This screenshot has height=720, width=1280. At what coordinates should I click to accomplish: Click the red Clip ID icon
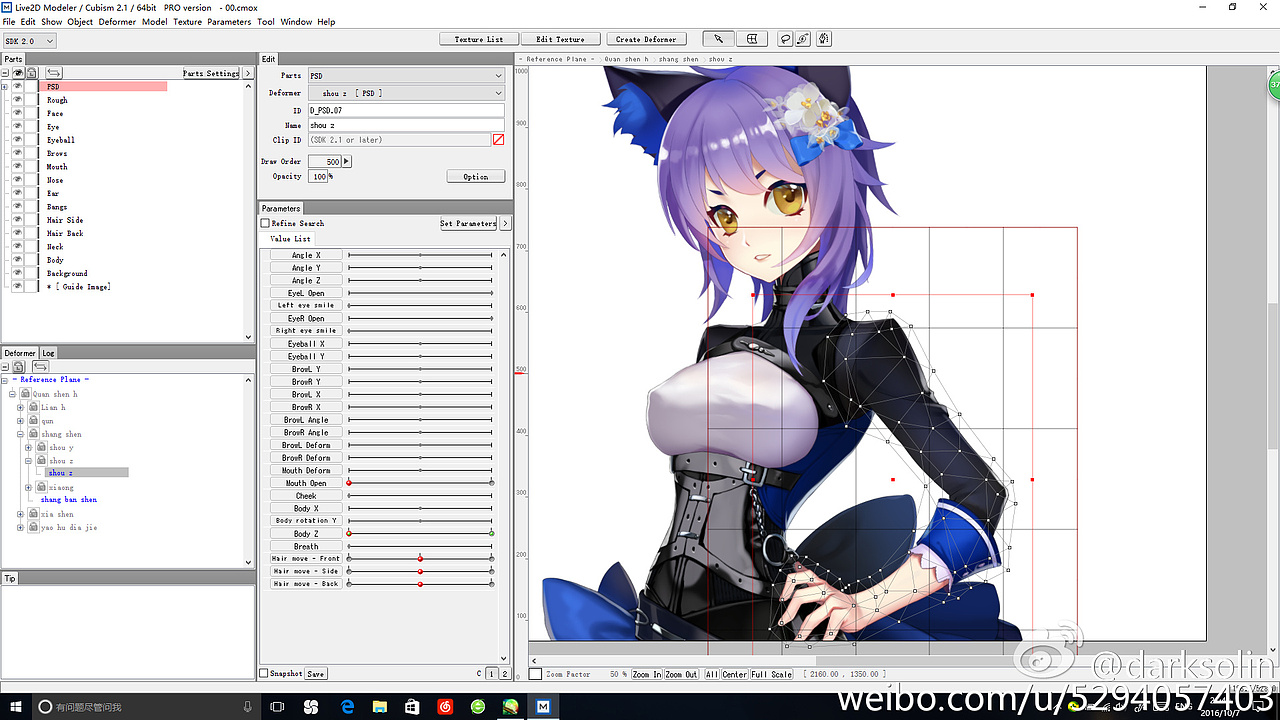pos(498,140)
